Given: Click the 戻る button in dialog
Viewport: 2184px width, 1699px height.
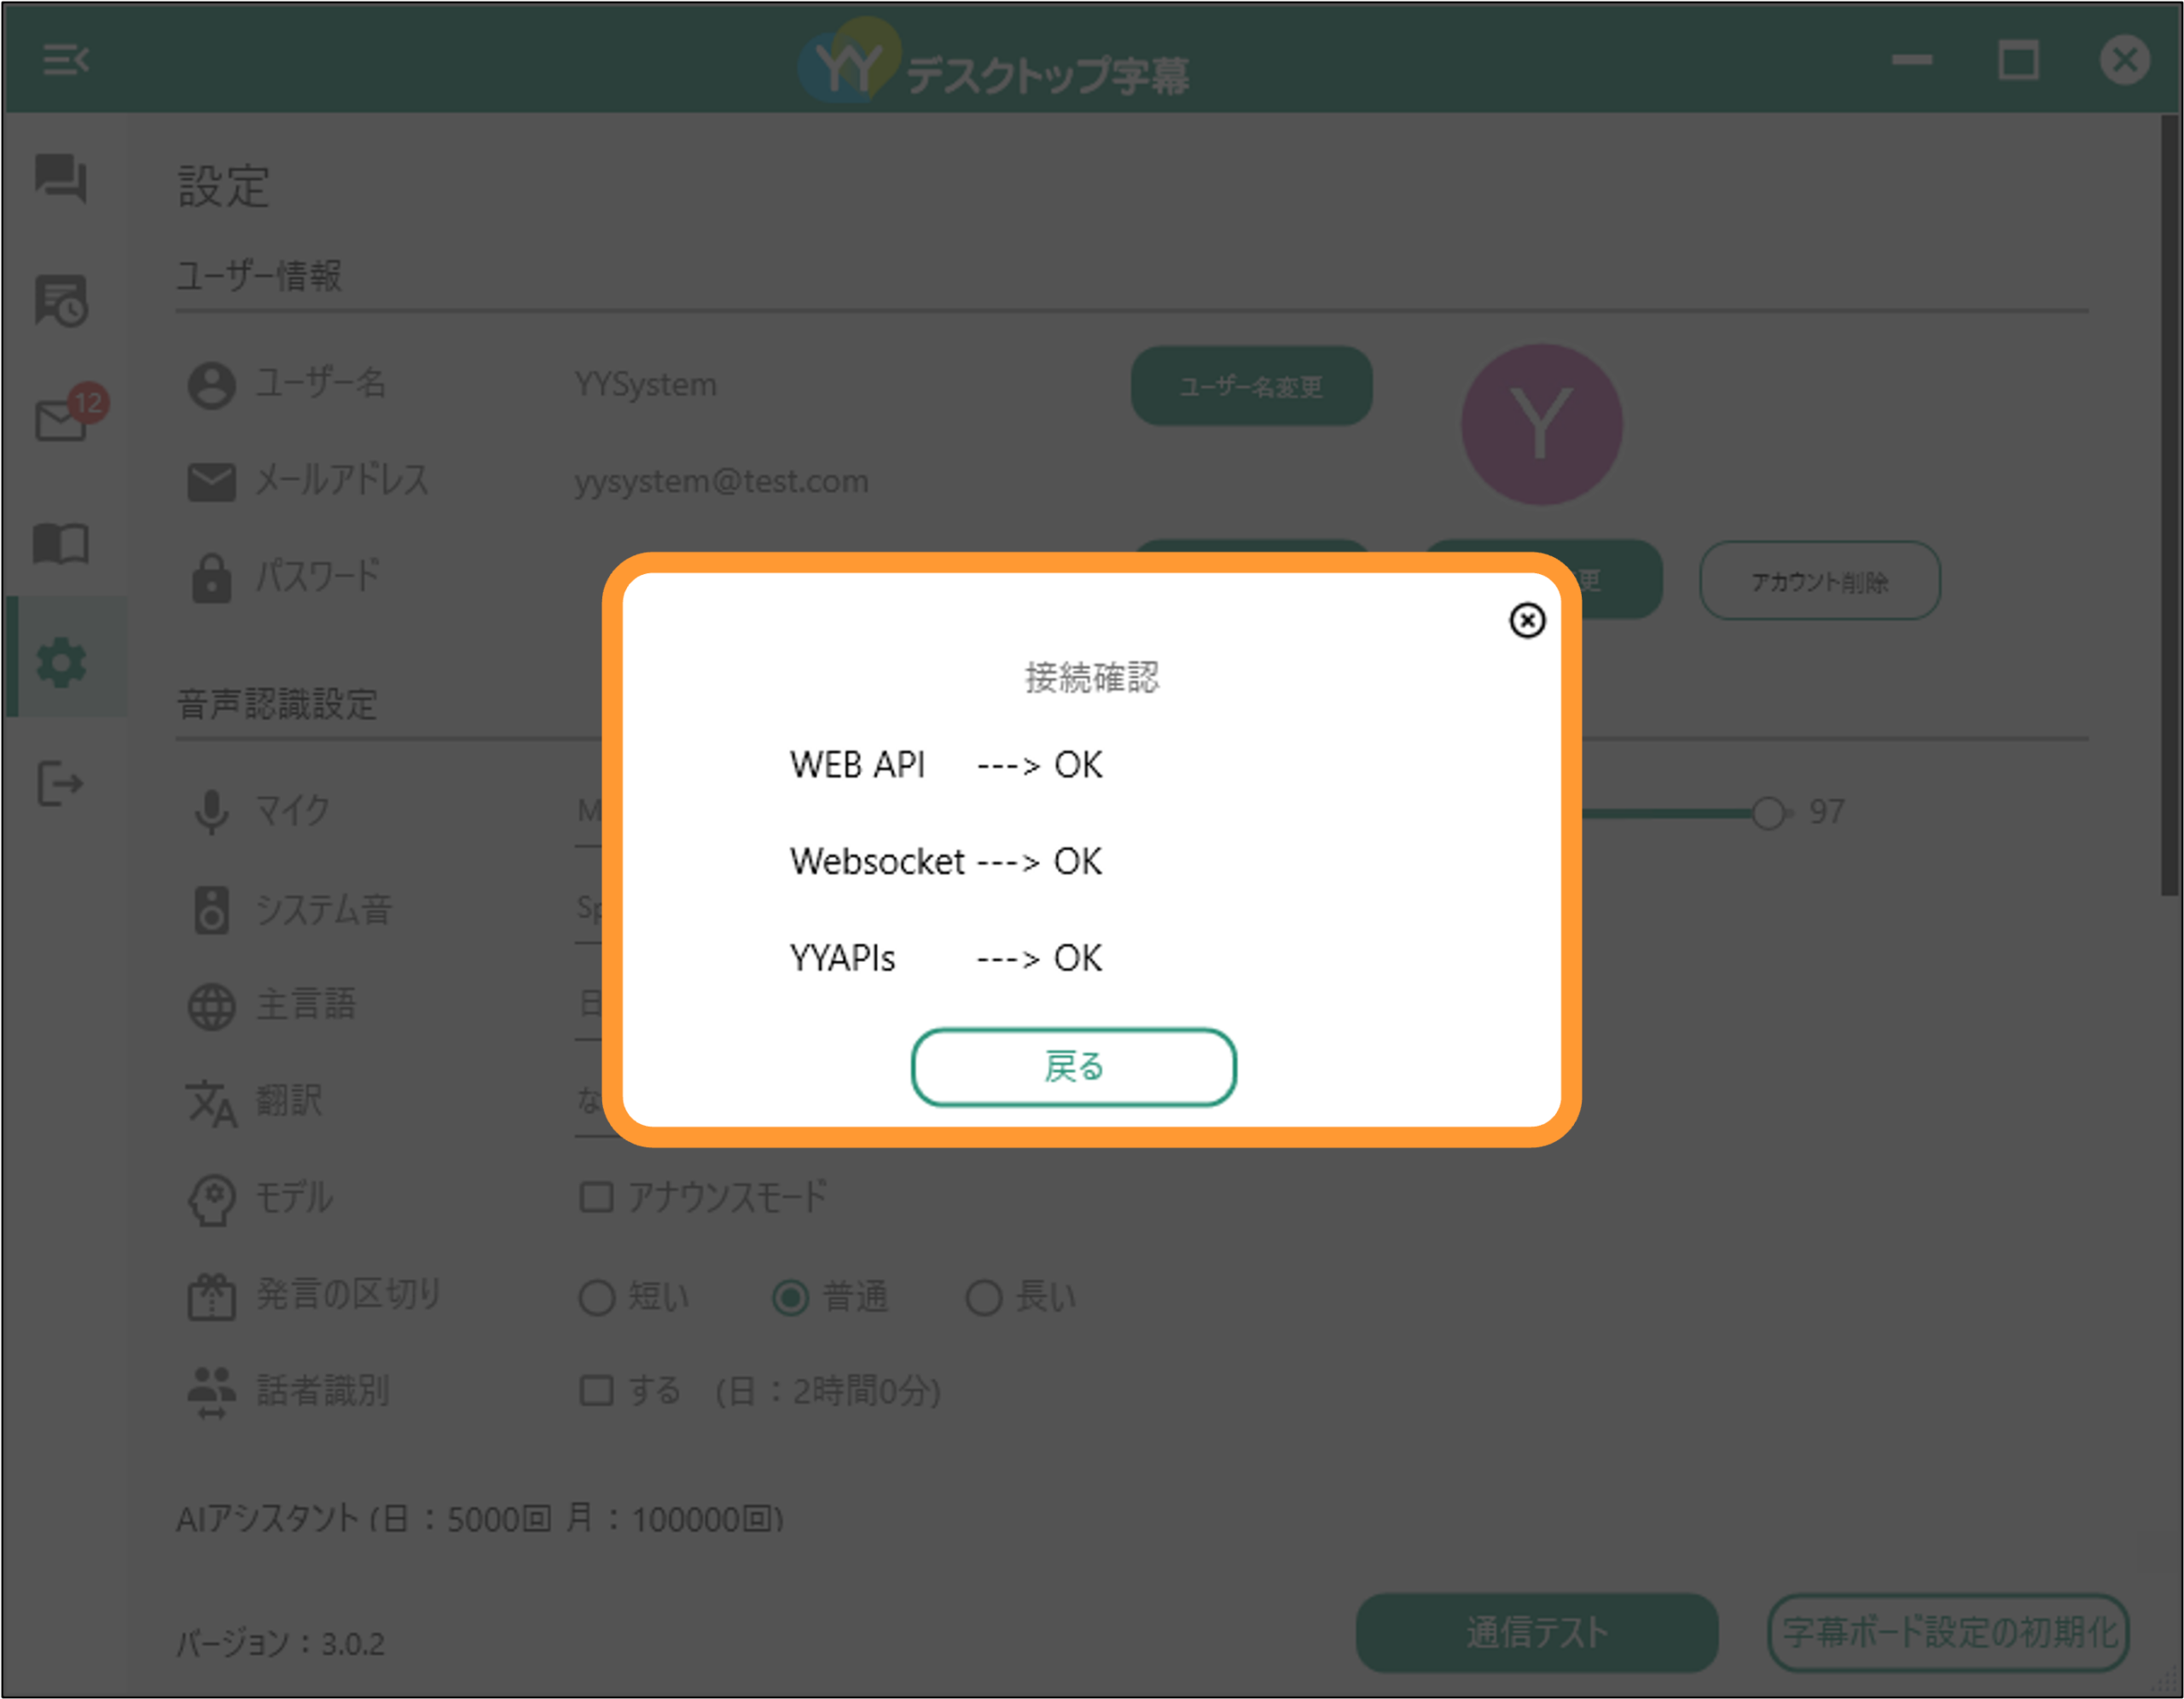Looking at the screenshot, I should tap(1073, 1067).
